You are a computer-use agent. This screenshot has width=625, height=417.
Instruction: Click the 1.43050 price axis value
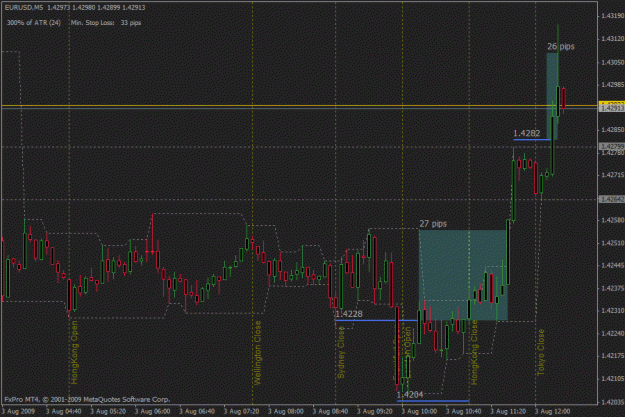point(612,63)
